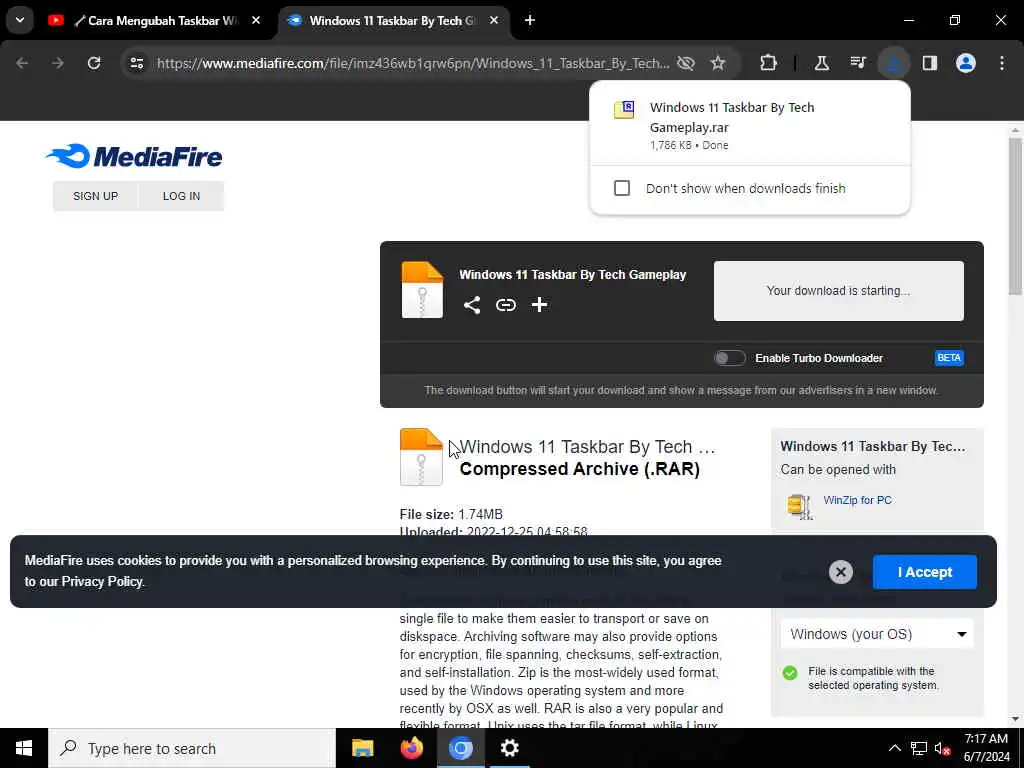Bookmark this page with star icon

click(718, 63)
